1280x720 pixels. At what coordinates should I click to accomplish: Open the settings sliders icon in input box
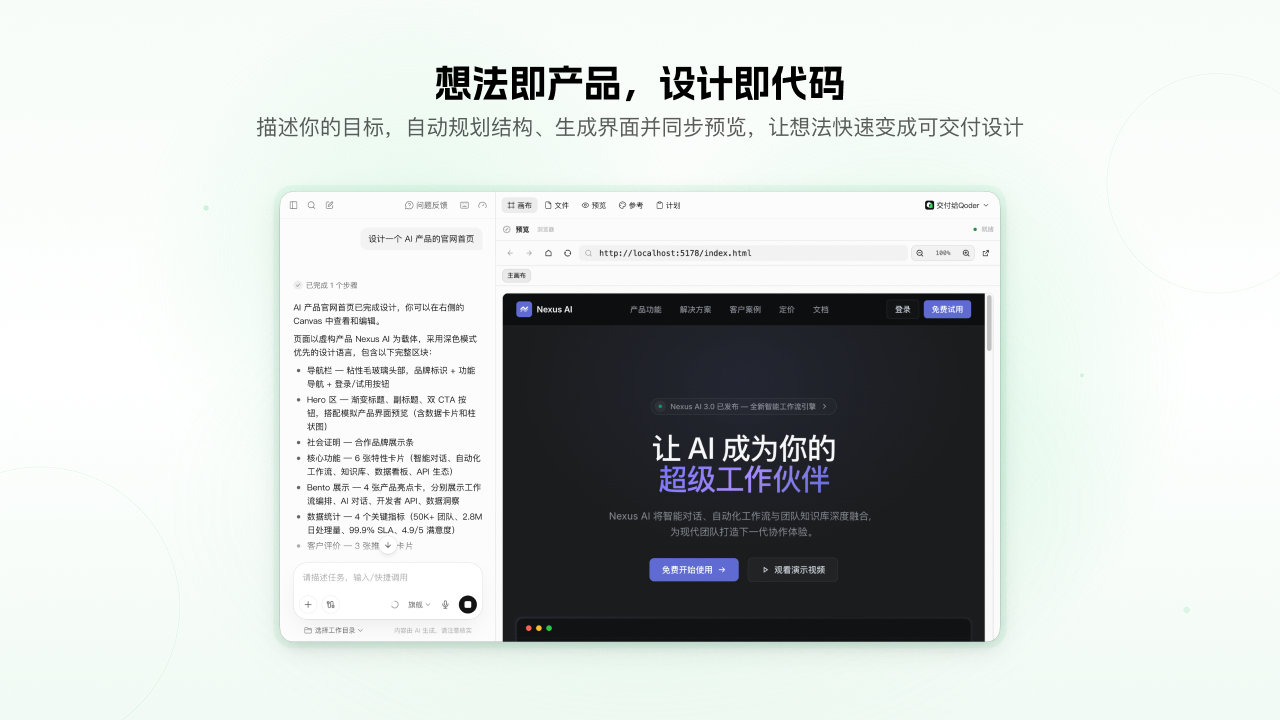pyautogui.click(x=331, y=604)
